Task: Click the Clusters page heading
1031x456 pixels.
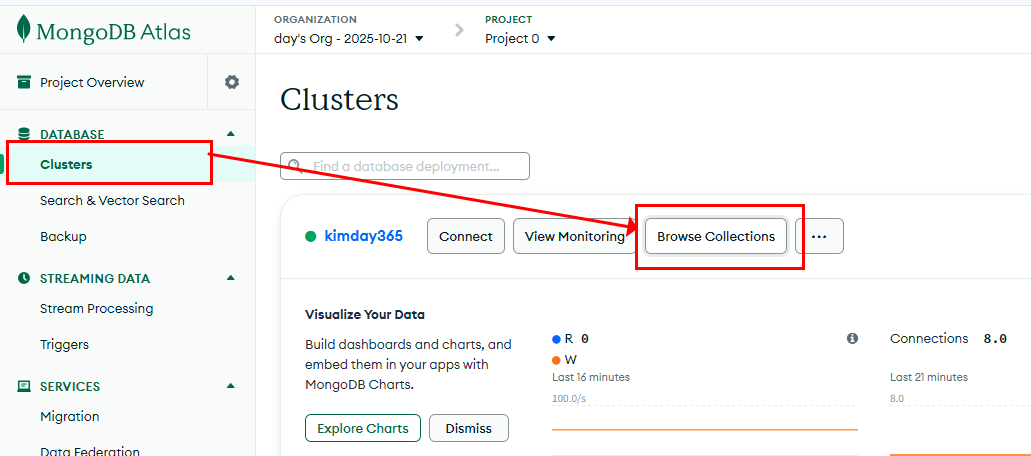Action: (x=339, y=101)
